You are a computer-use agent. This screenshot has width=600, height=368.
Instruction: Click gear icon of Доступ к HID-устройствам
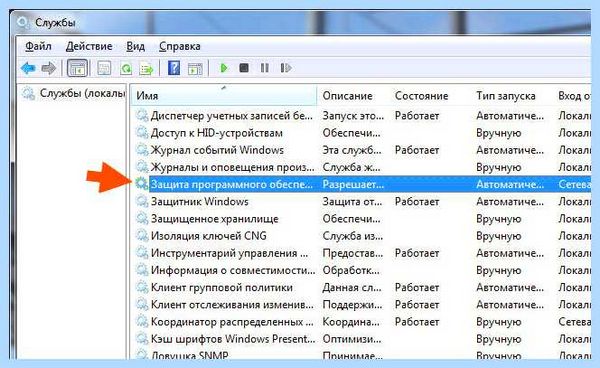142,132
